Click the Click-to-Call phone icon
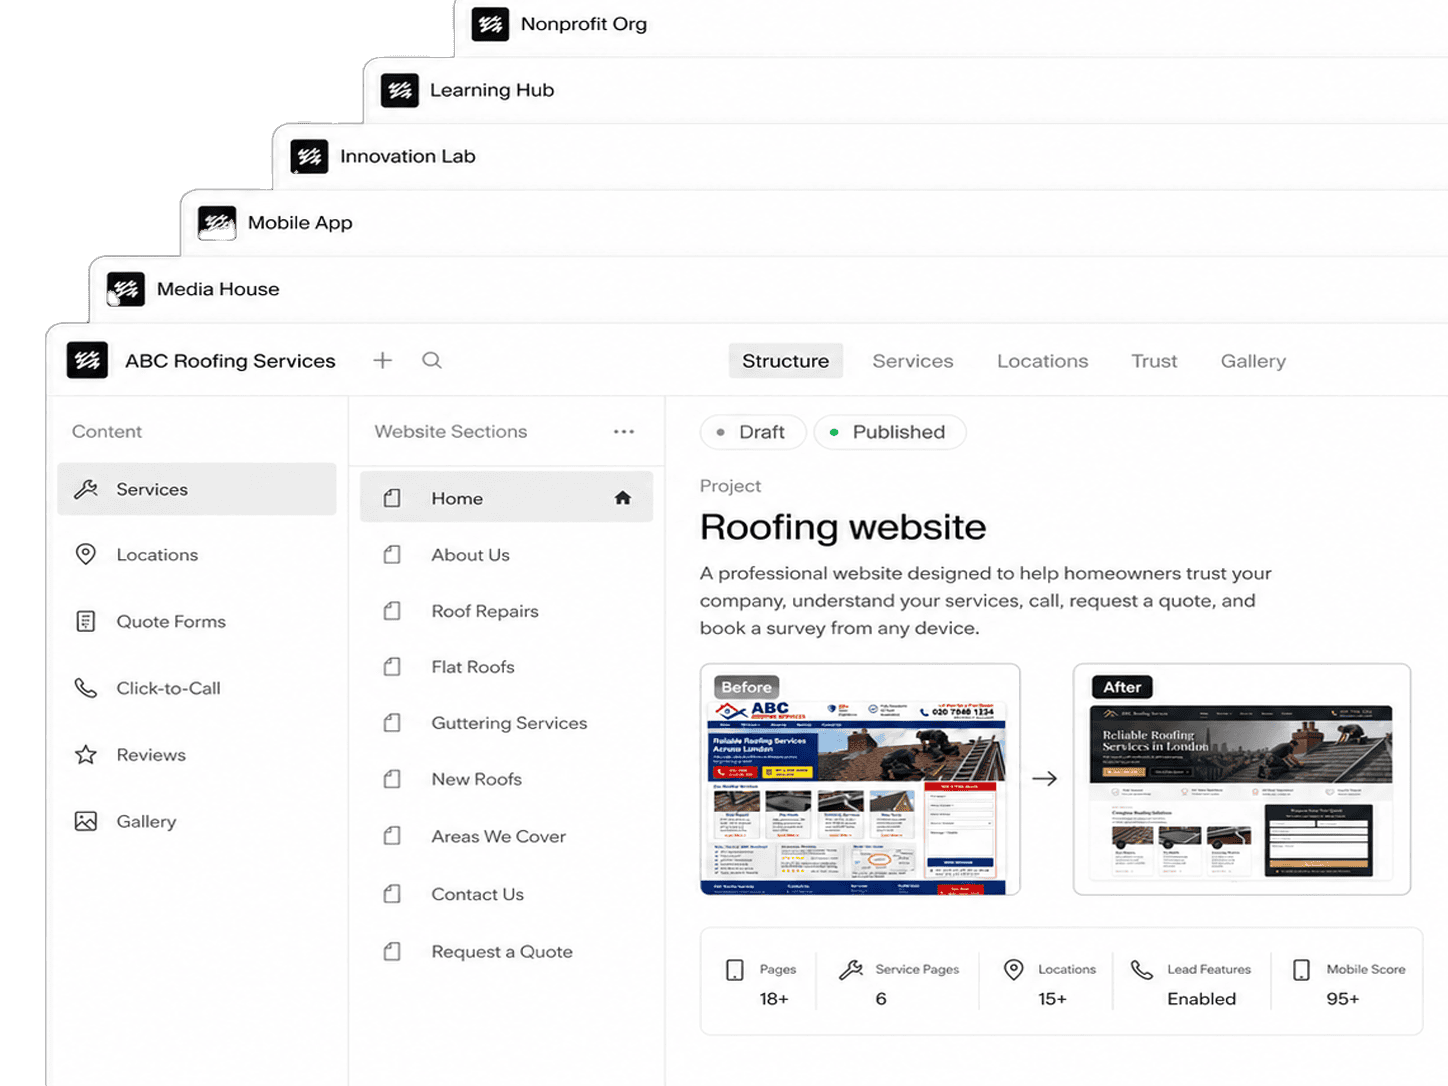The image size is (1448, 1086). coord(86,688)
